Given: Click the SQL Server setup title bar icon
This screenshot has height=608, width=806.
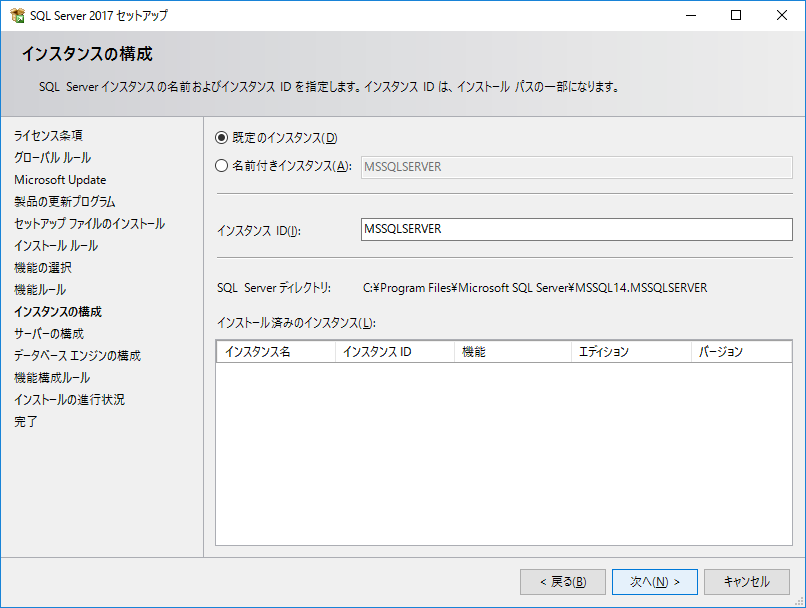Looking at the screenshot, I should tap(17, 15).
